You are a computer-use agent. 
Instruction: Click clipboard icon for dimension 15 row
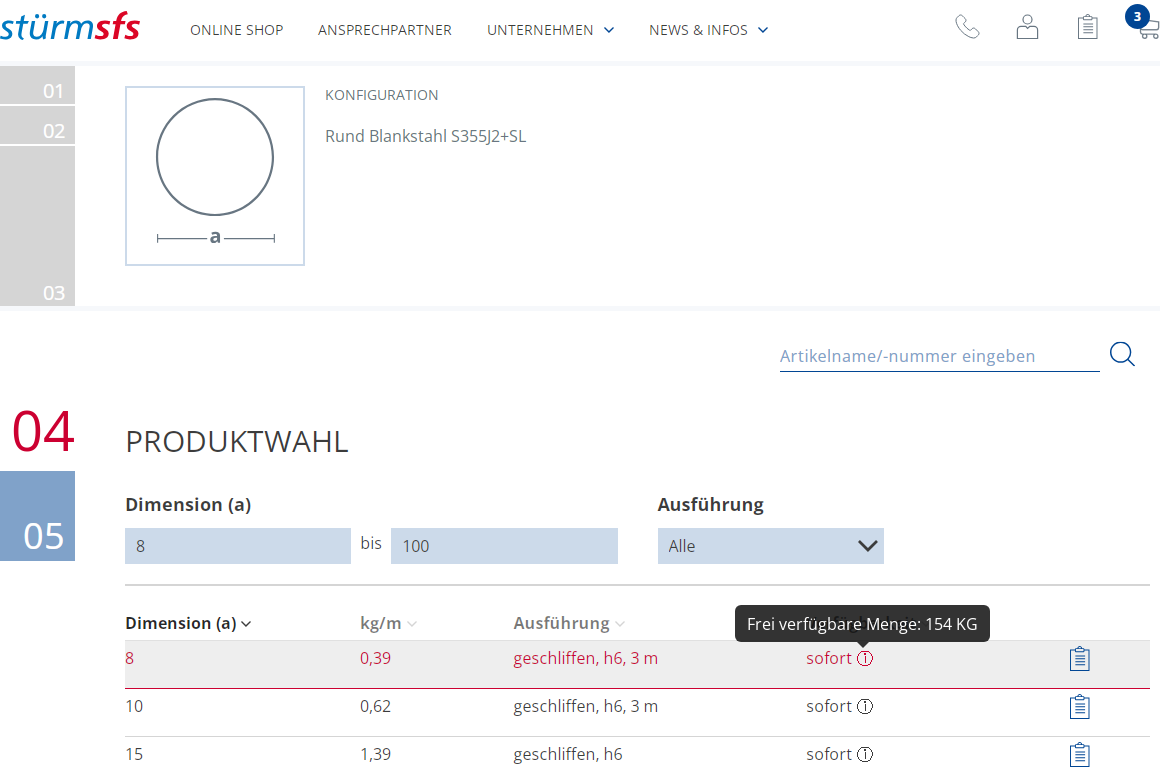click(x=1079, y=755)
